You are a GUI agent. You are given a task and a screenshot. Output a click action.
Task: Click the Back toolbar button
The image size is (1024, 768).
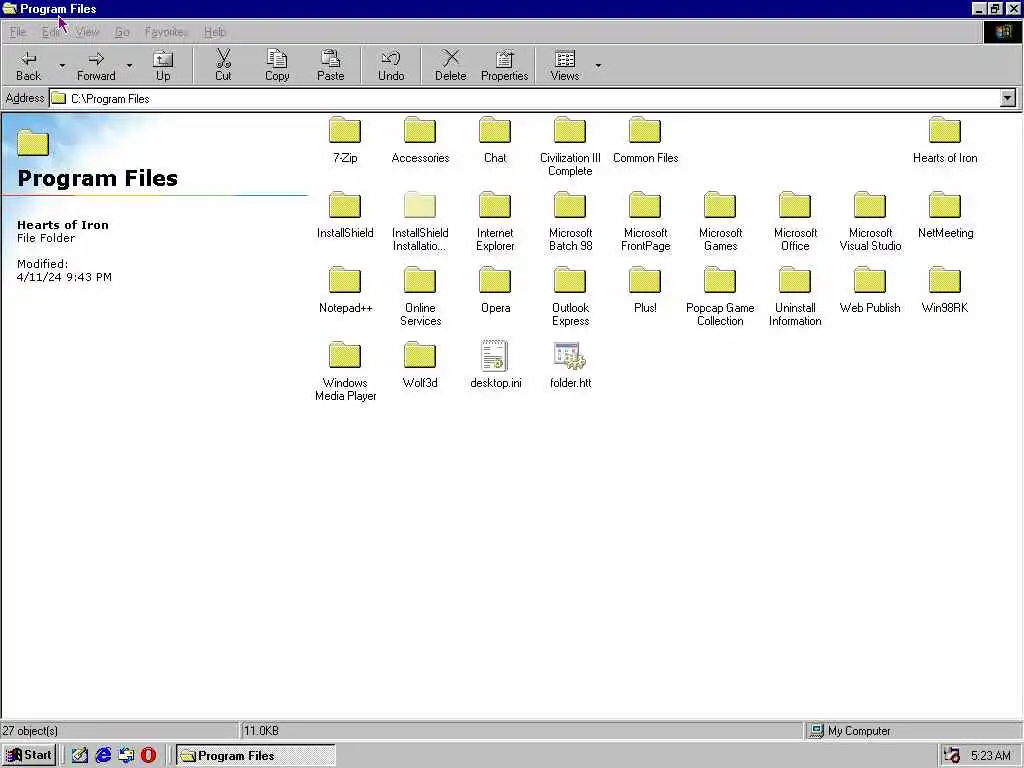click(x=29, y=65)
